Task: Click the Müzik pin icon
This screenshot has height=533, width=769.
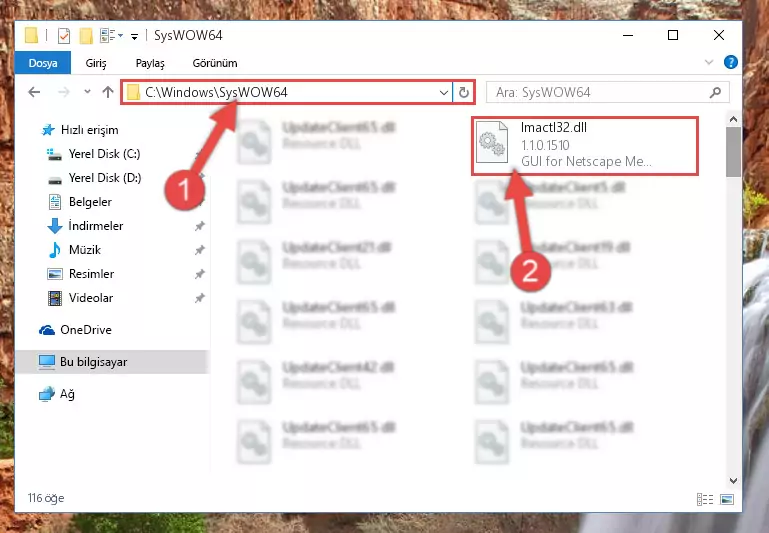Action: tap(200, 250)
